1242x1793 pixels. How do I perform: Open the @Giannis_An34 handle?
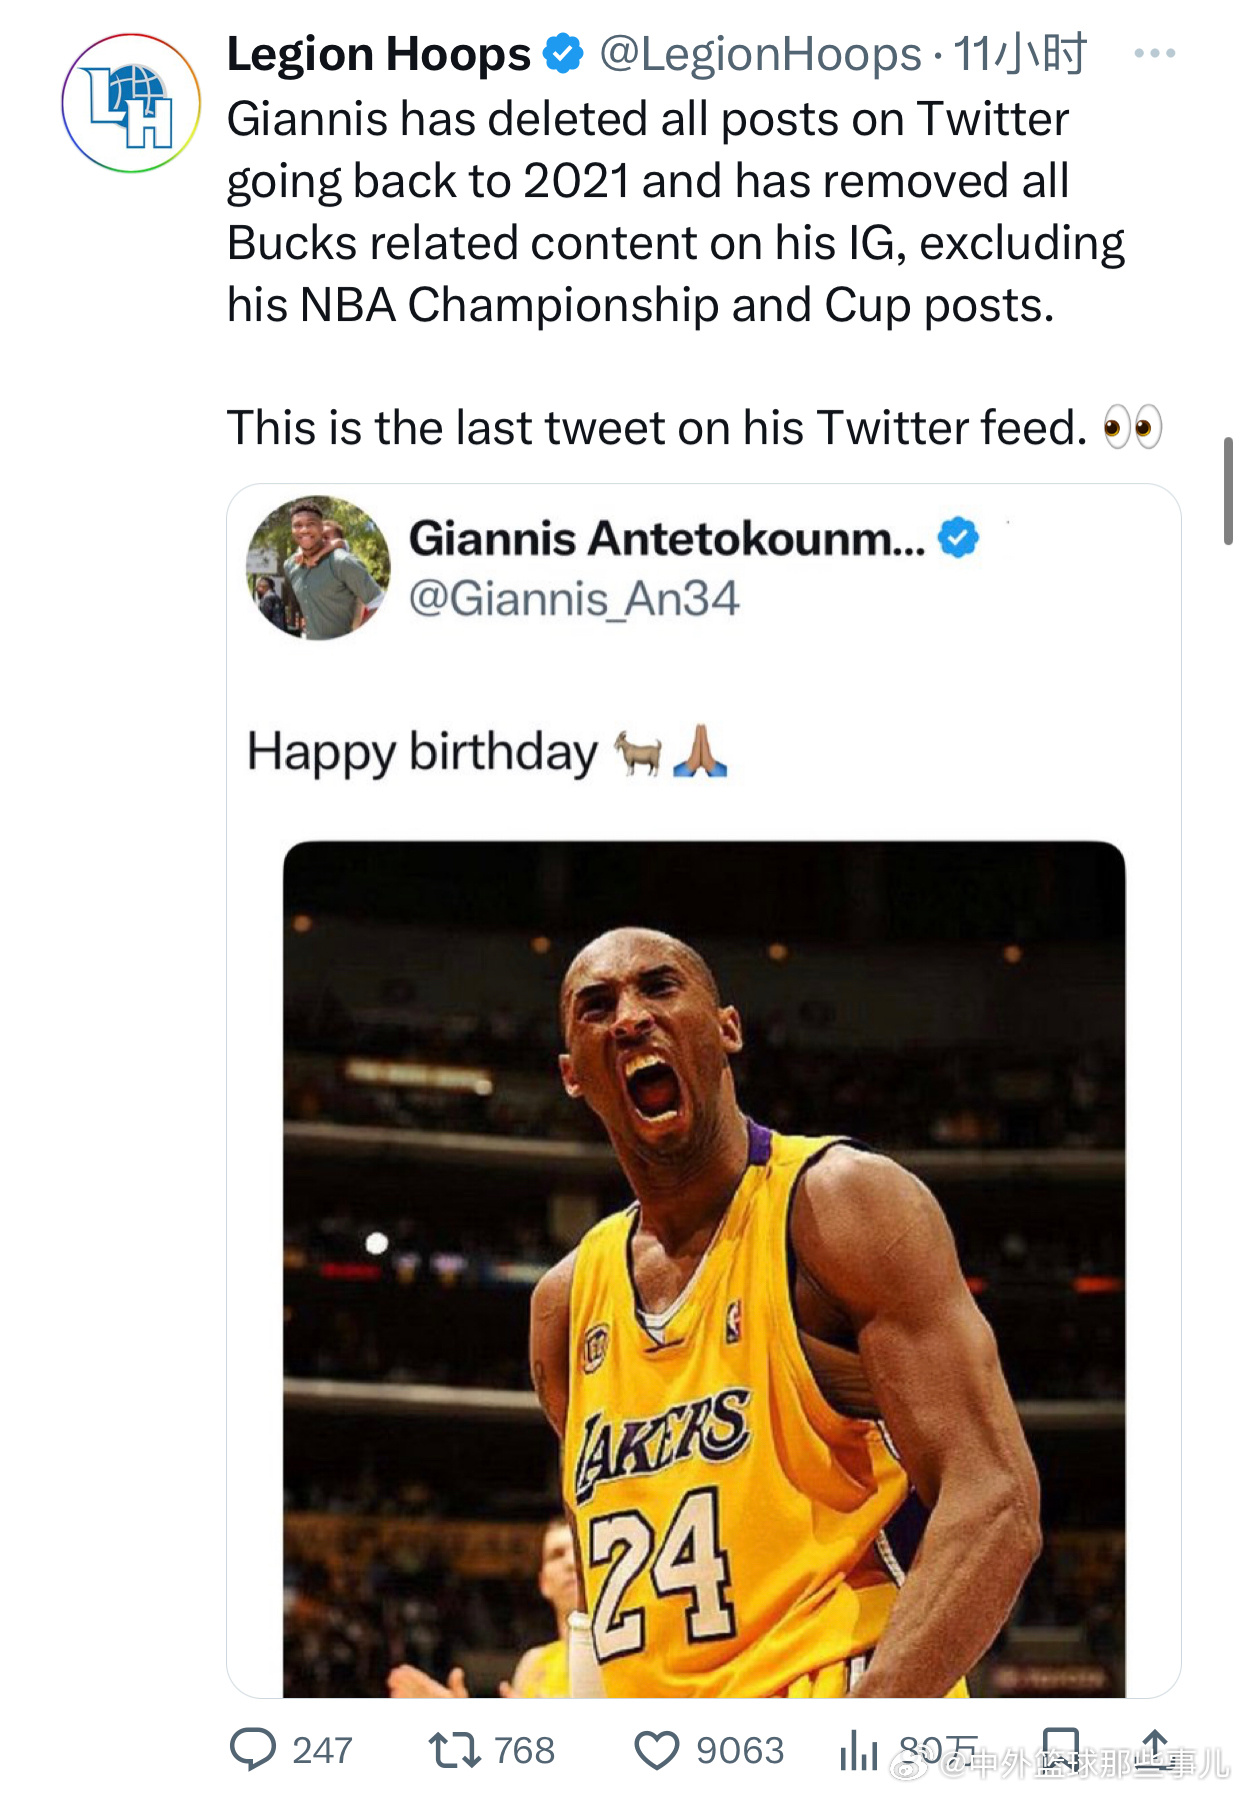(574, 599)
